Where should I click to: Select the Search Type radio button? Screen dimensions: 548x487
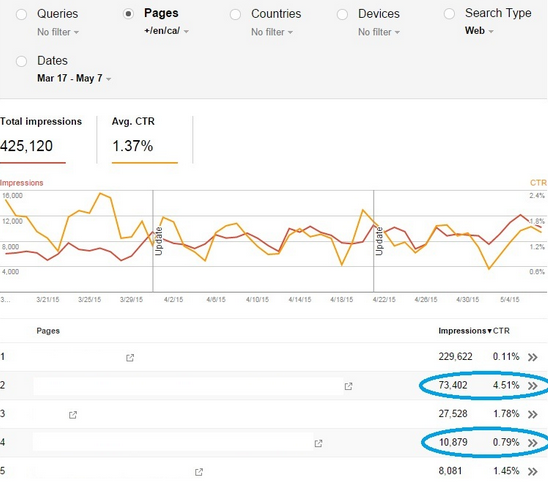click(449, 14)
